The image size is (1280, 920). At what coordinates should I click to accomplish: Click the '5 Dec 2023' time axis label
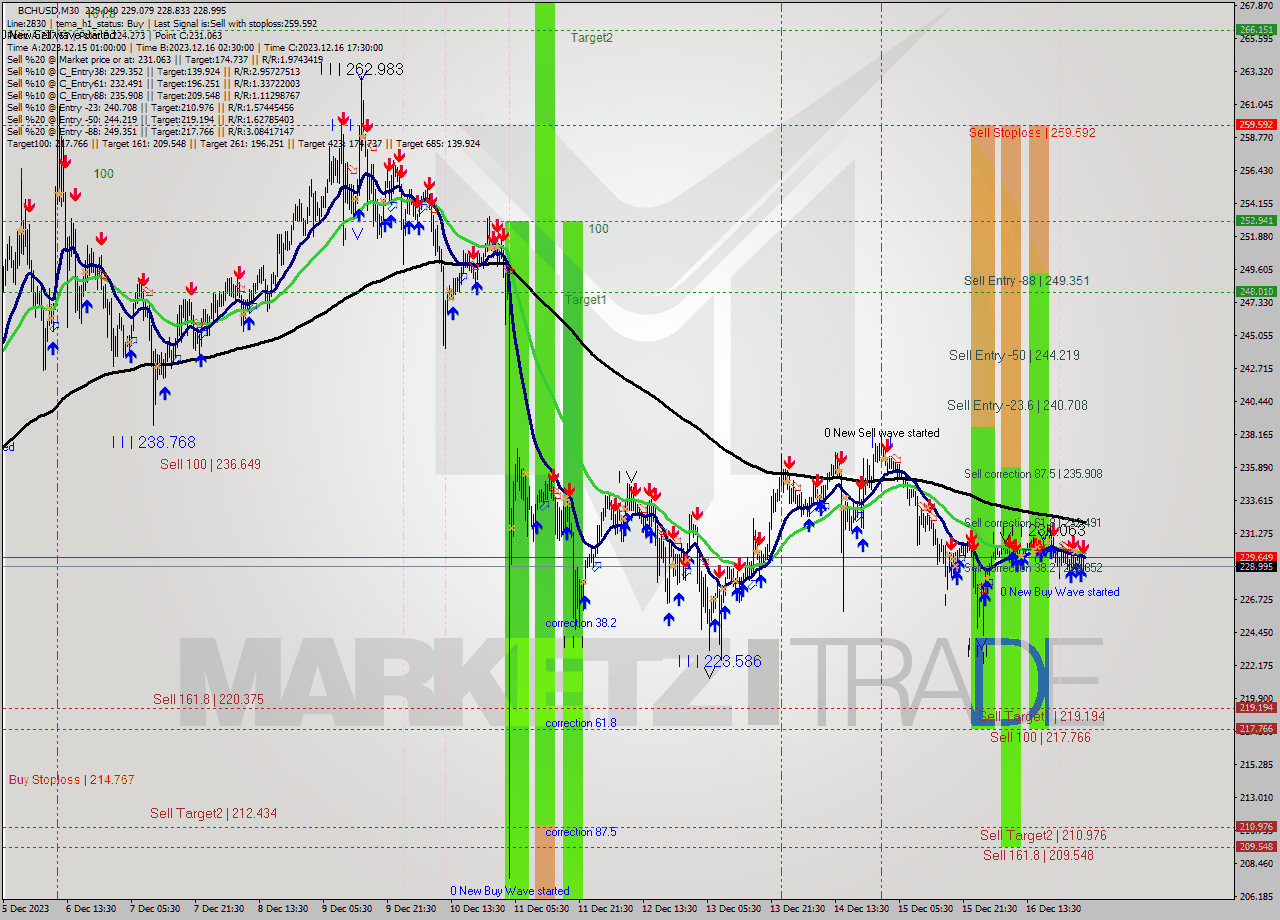pos(25,909)
